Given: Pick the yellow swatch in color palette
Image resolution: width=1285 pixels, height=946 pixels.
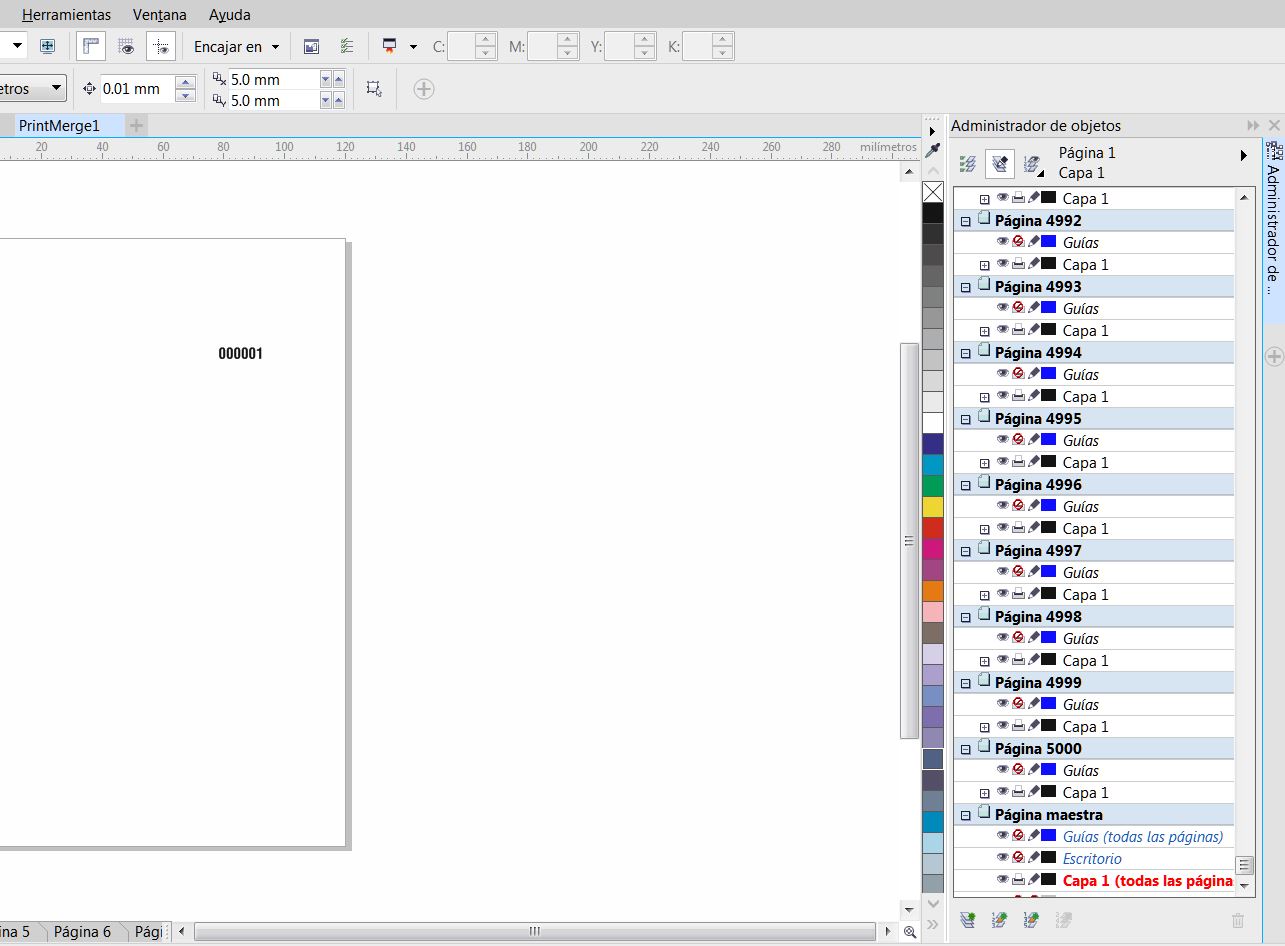Looking at the screenshot, I should point(933,507).
